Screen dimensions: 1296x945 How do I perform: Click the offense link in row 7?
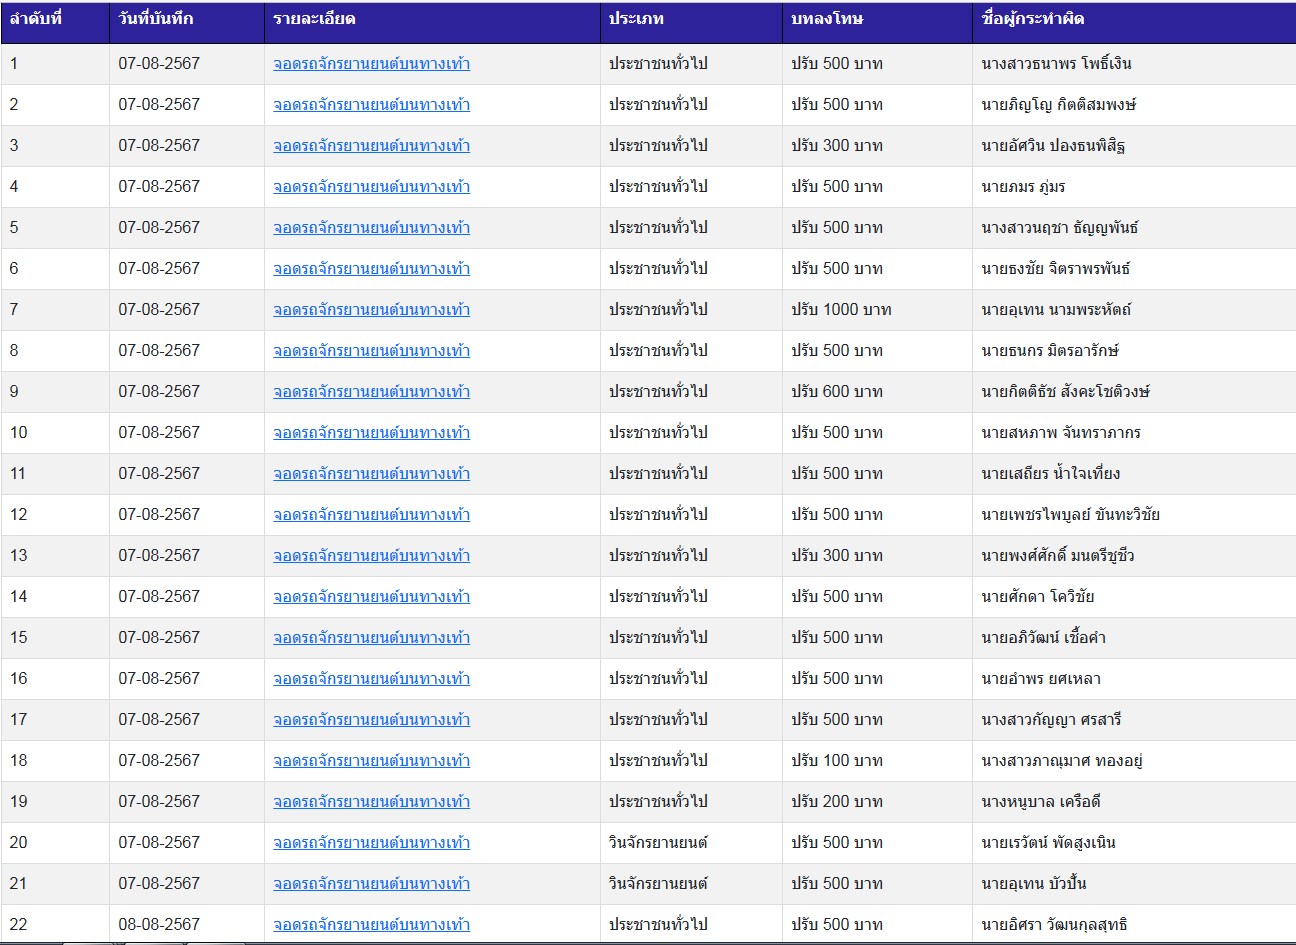371,310
